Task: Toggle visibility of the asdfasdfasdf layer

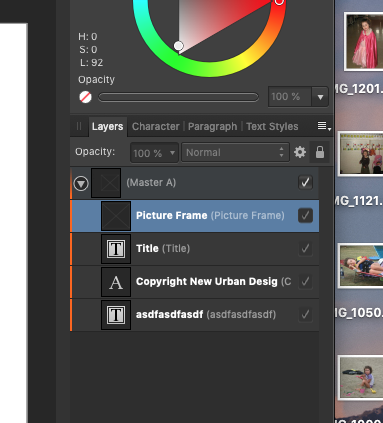Action: [305, 314]
